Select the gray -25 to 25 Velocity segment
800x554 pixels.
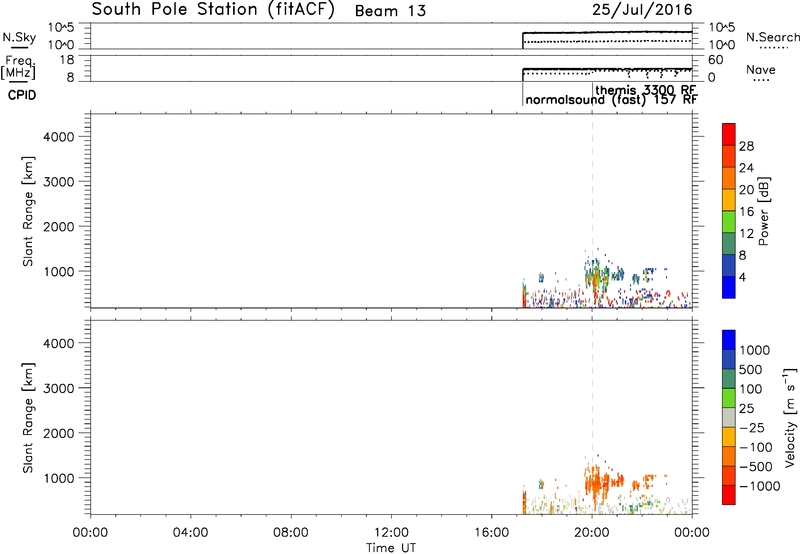[x=729, y=418]
